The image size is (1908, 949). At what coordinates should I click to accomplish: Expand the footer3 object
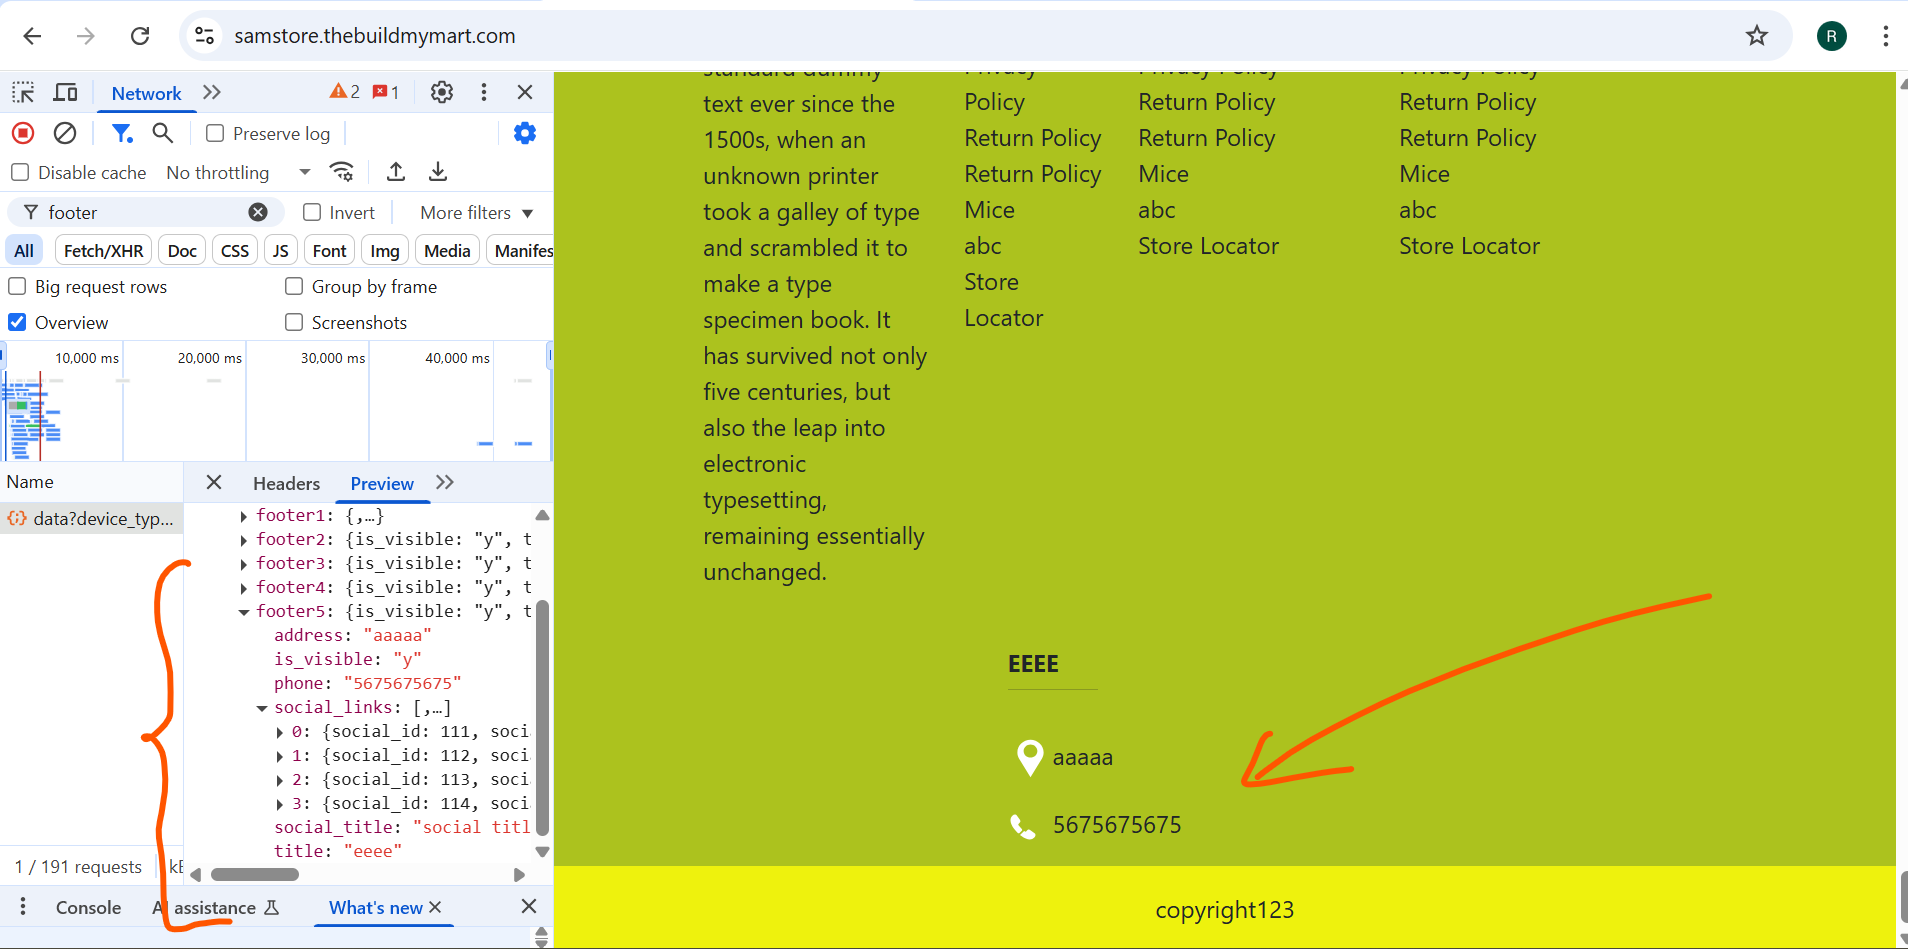(x=243, y=564)
